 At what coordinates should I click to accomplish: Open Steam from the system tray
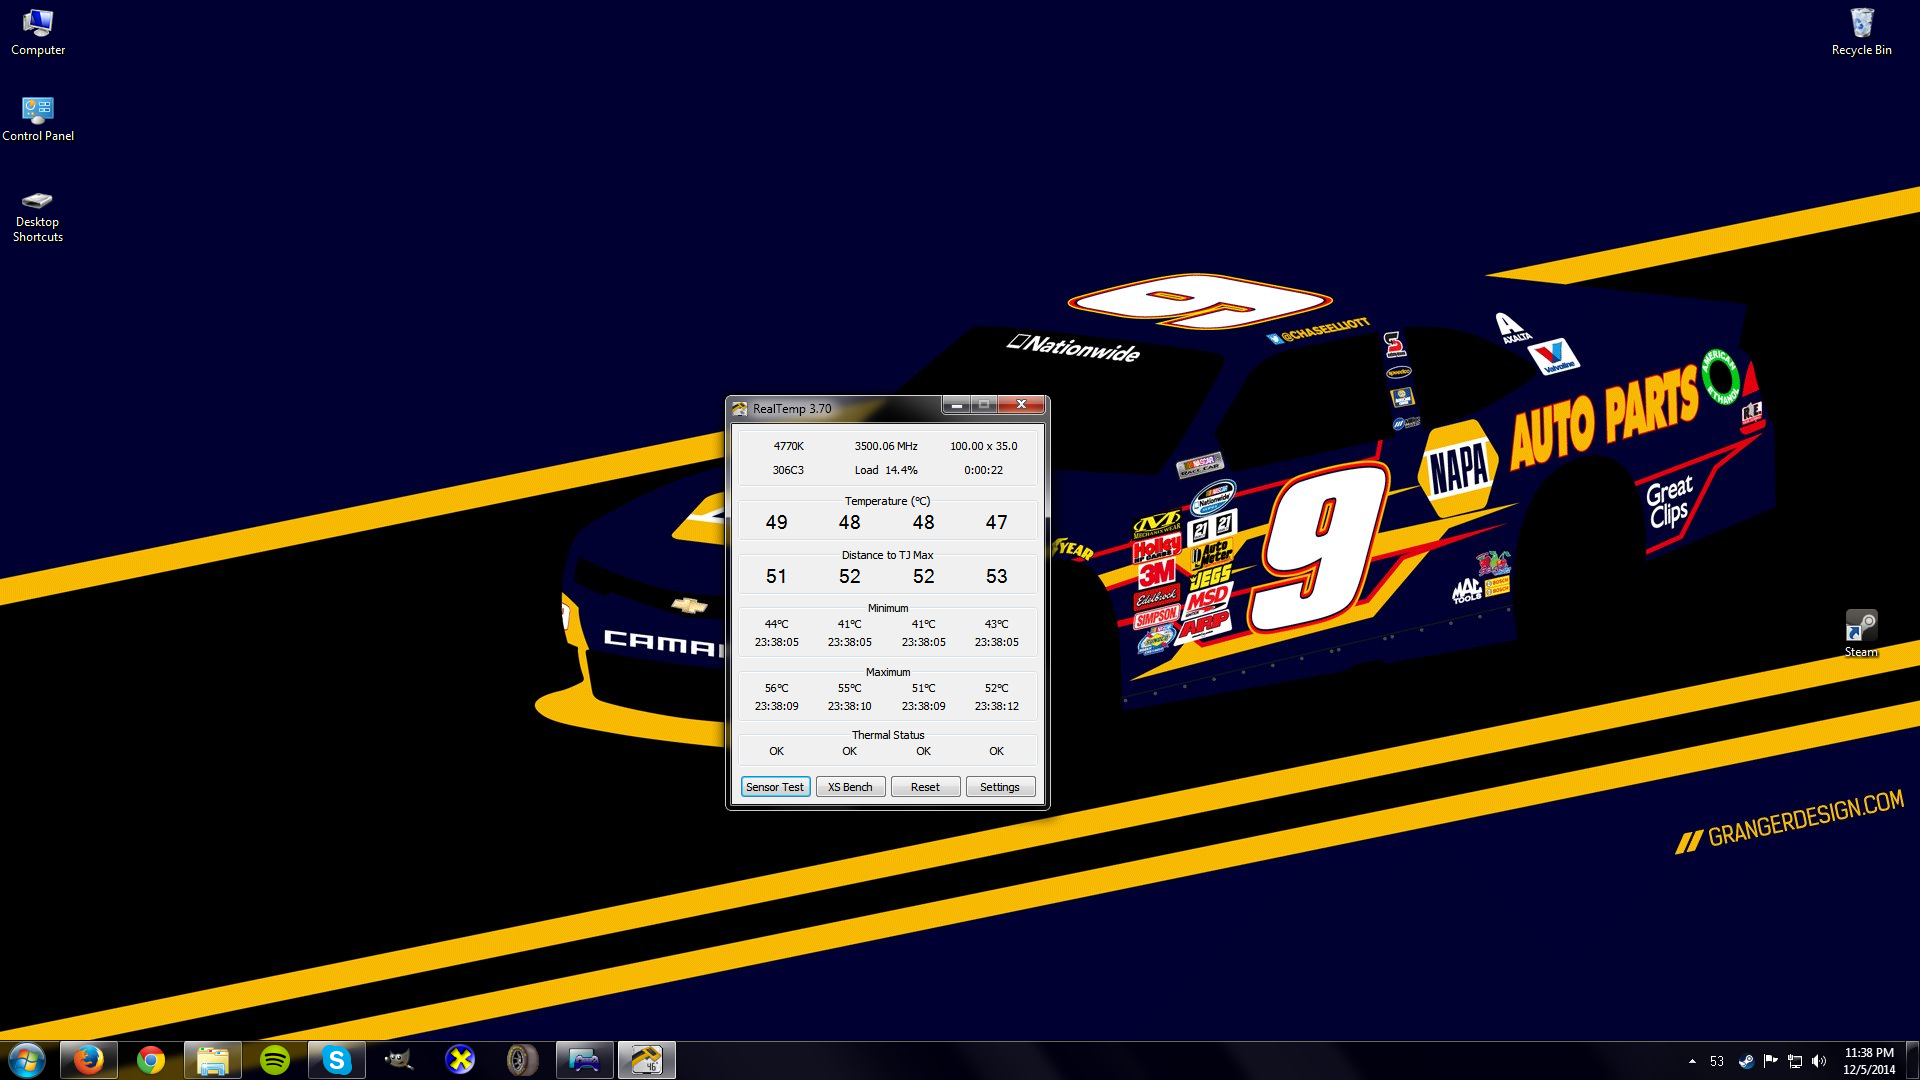tap(1746, 1061)
